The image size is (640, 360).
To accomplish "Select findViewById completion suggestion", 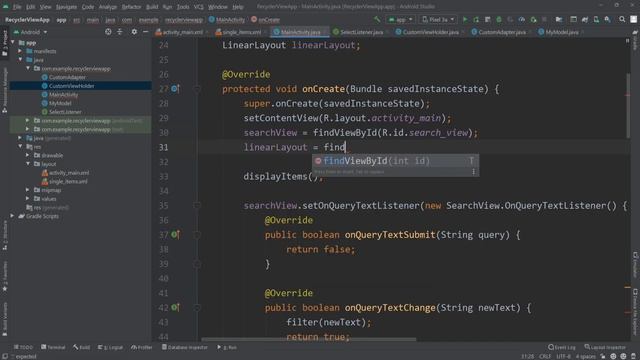I will click(395, 161).
